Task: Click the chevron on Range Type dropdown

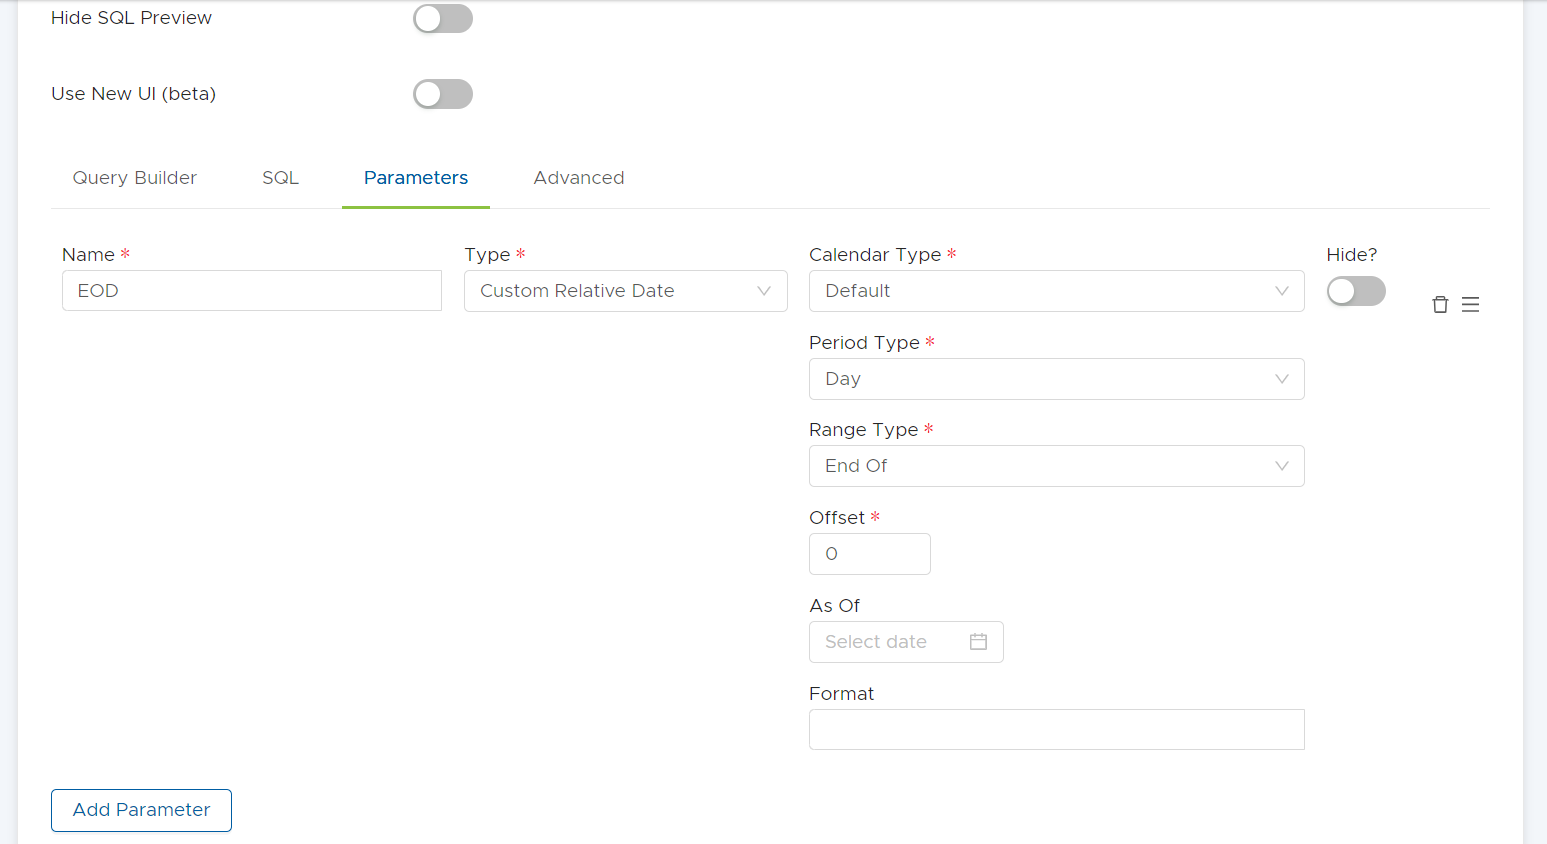Action: [1282, 466]
